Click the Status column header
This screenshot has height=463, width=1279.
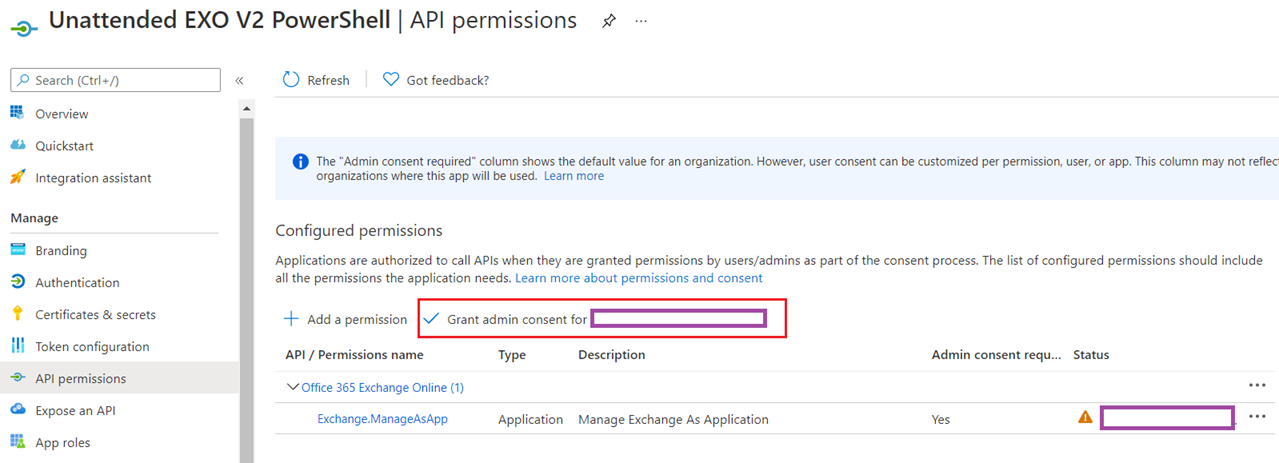point(1091,355)
